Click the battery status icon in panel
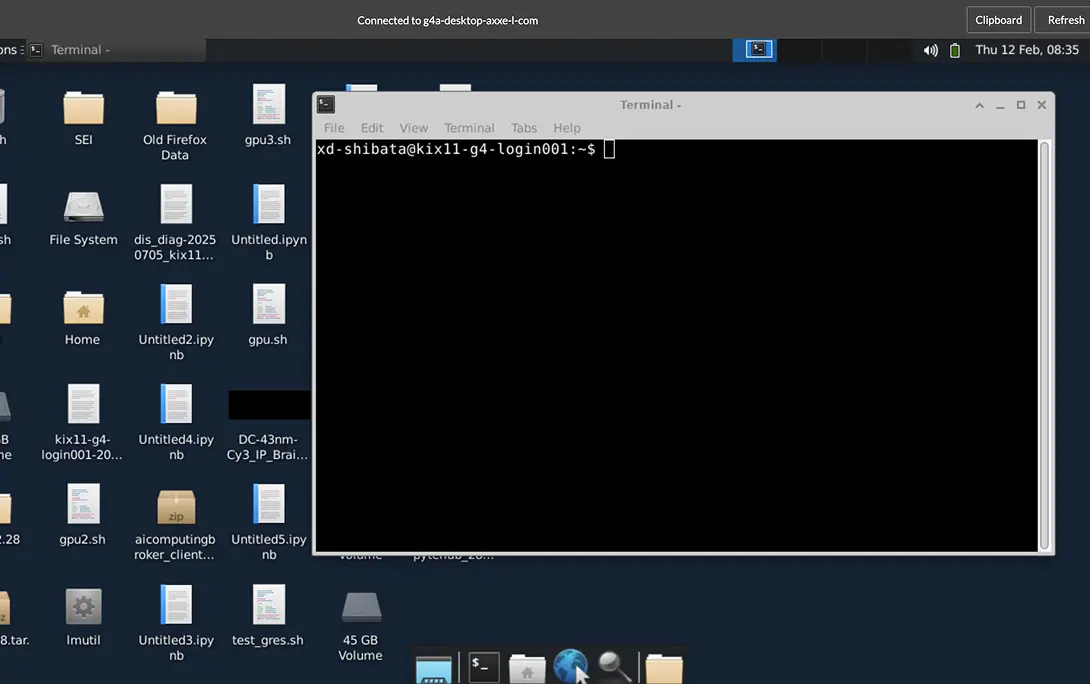Viewport: 1090px width, 684px height. click(x=955, y=50)
